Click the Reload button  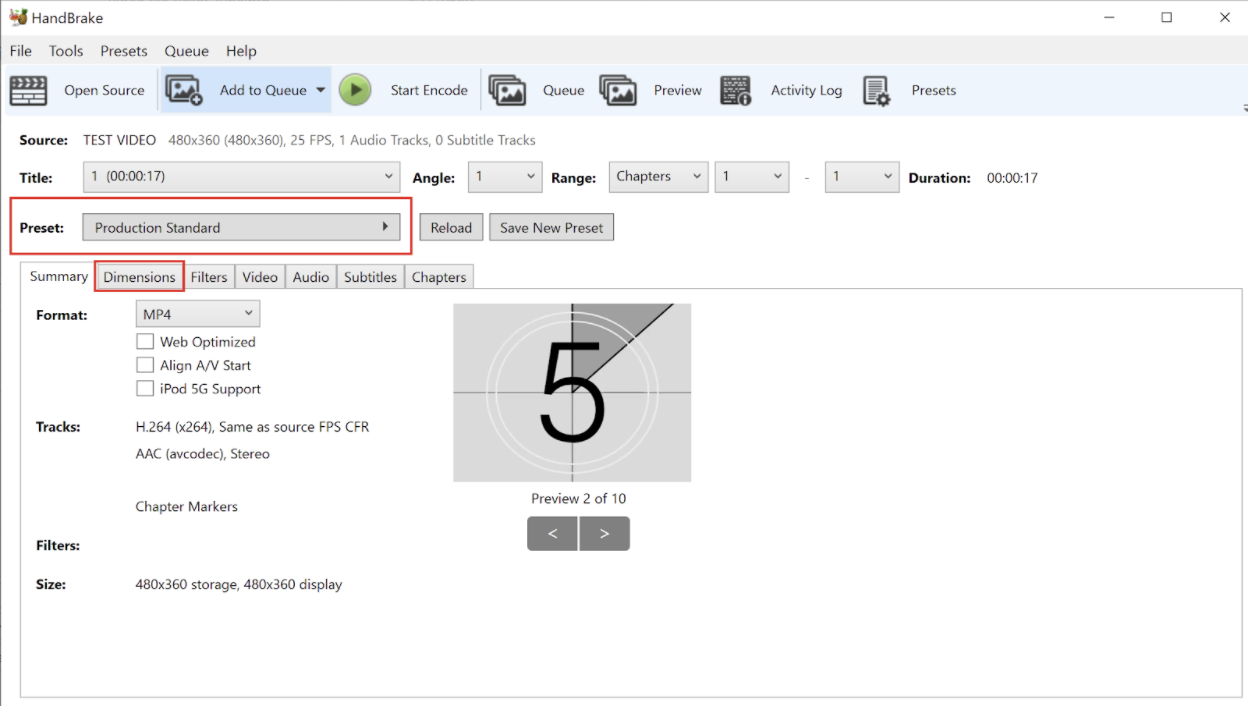click(x=451, y=228)
